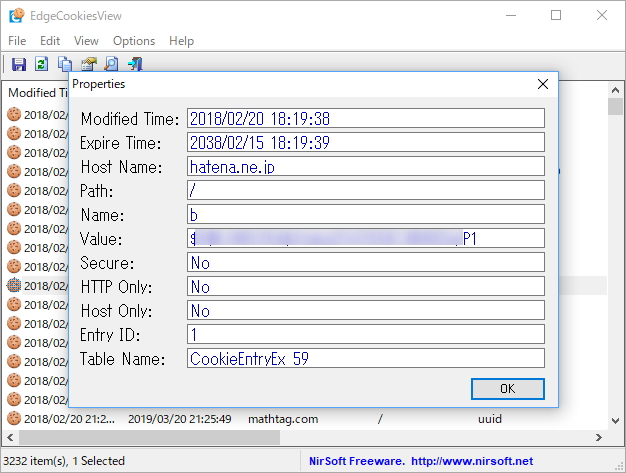The image size is (626, 473).
Task: Close the Properties dialog
Action: click(543, 84)
